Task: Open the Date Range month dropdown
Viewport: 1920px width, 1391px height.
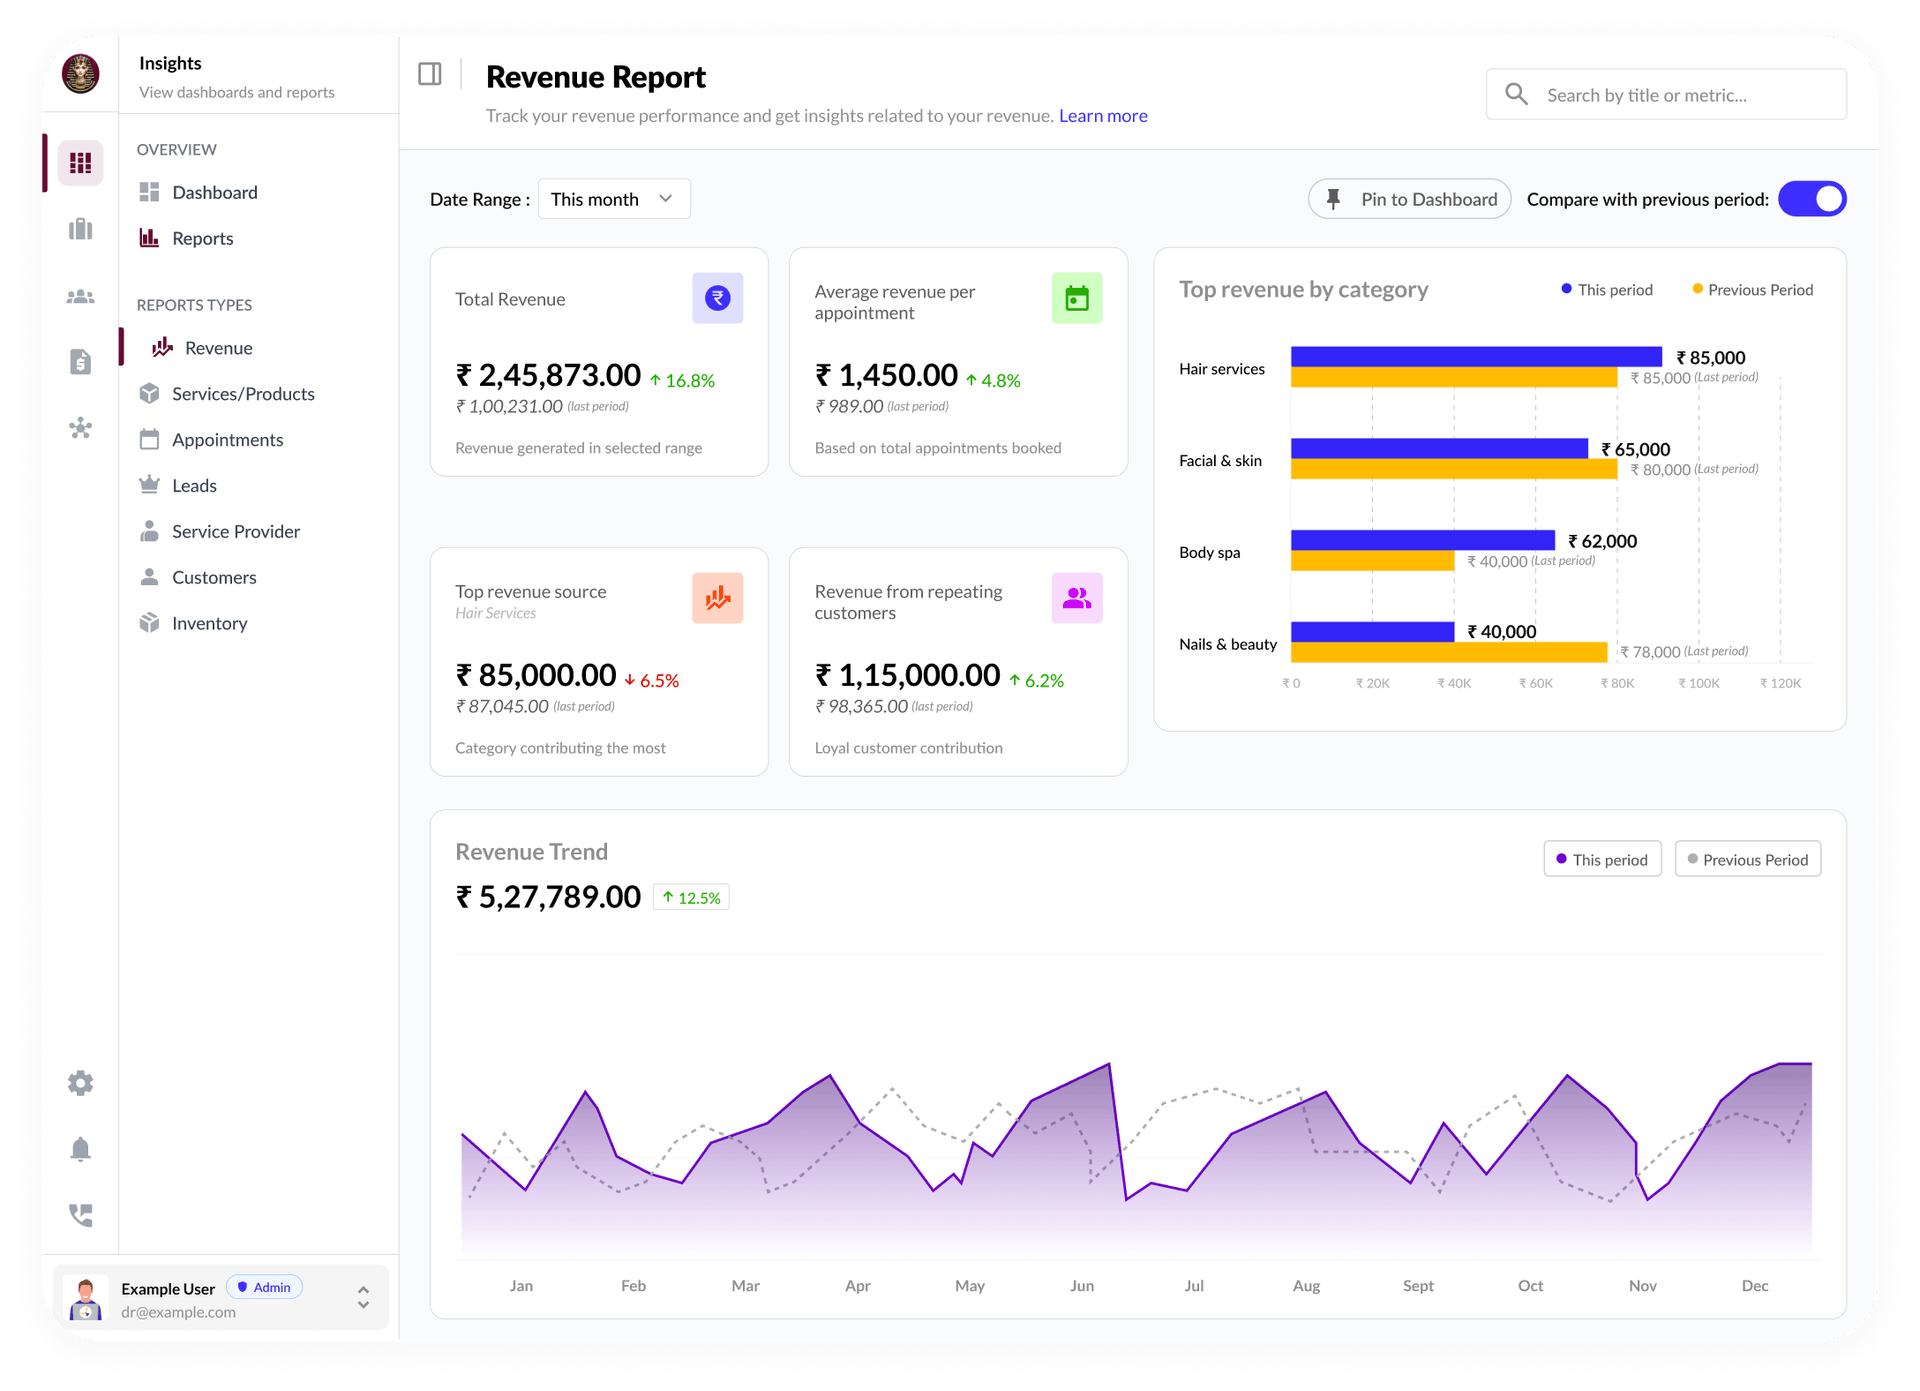Action: [x=613, y=198]
